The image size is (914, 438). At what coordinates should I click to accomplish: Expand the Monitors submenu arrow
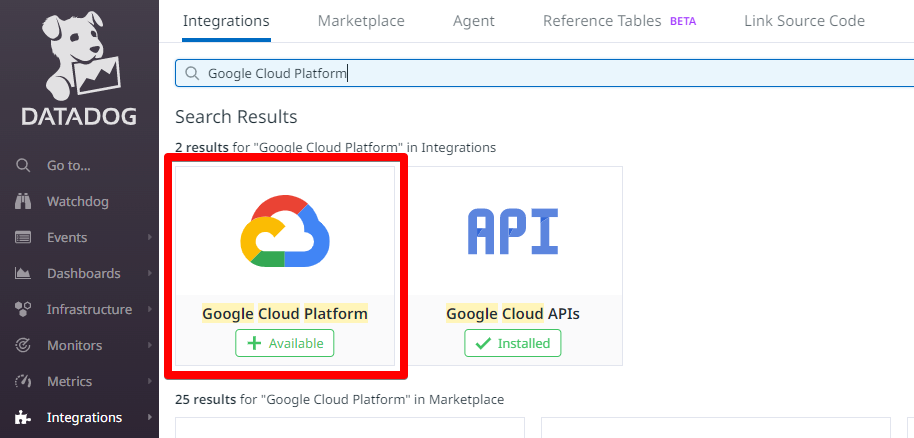[150, 345]
